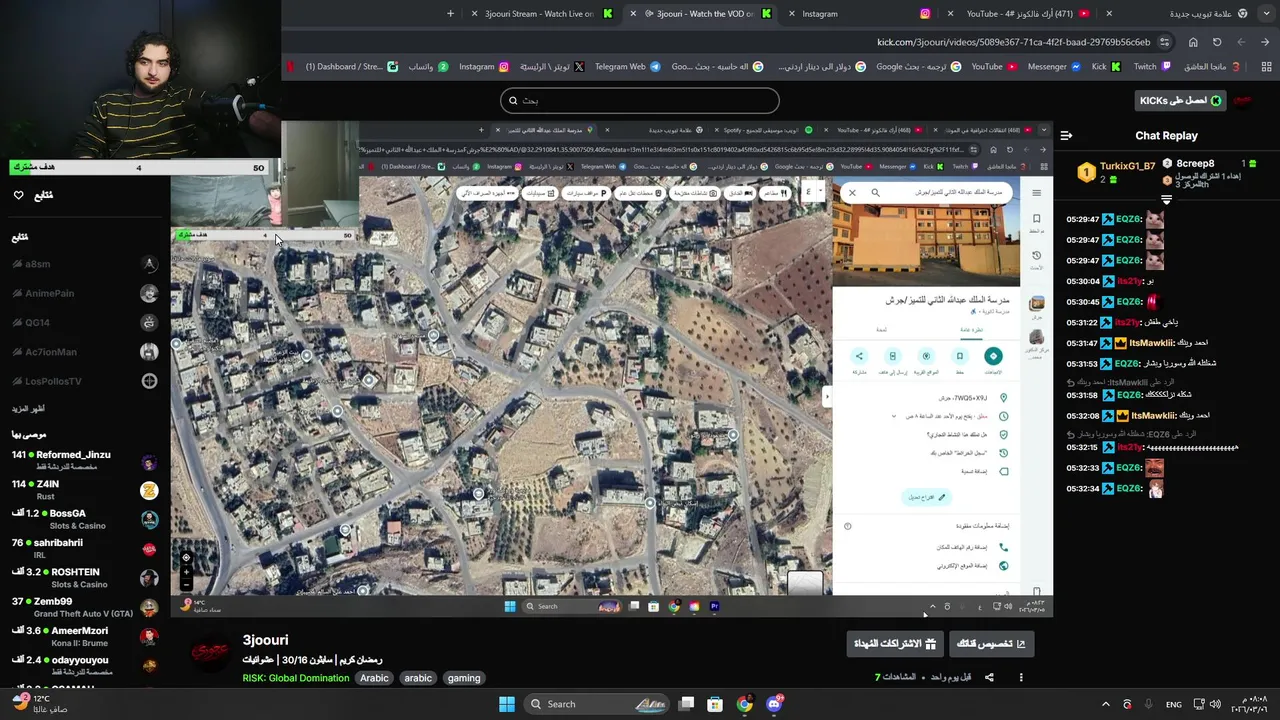The width and height of the screenshot is (1280, 720).
Task: Switch to the Instagram browser tab
Action: click(860, 14)
